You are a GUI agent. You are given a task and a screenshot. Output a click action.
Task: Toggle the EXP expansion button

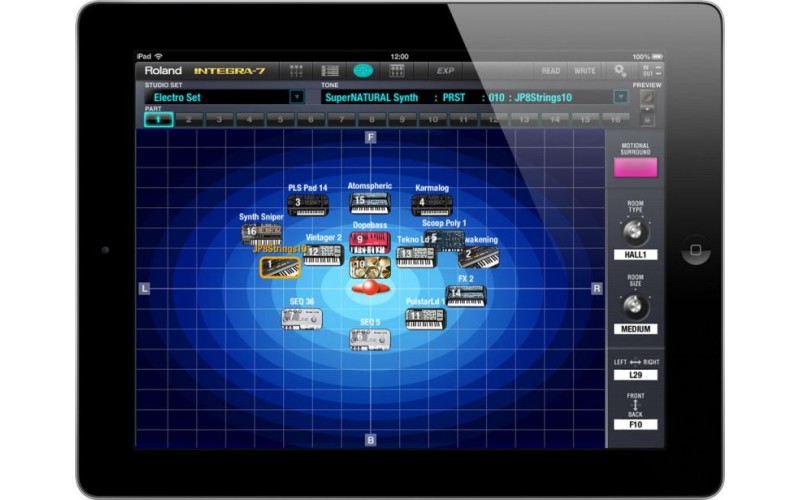coord(445,71)
